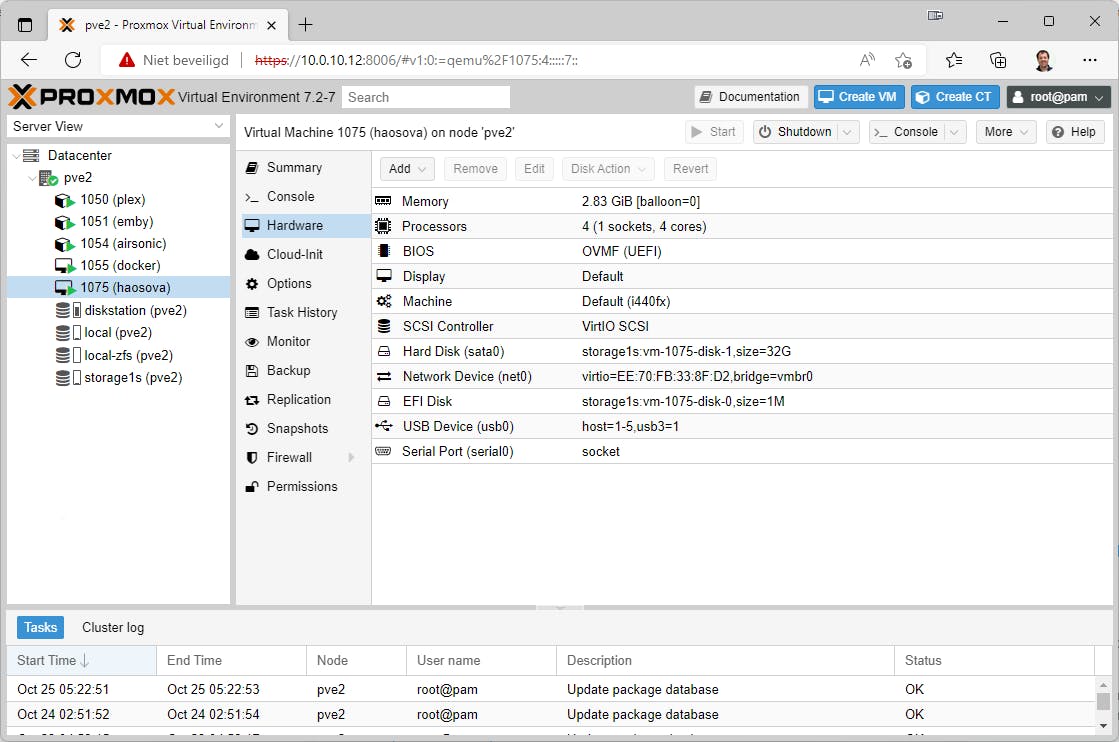Screen dimensions: 1119x742
Task: Click the Start VM button
Action: point(714,132)
